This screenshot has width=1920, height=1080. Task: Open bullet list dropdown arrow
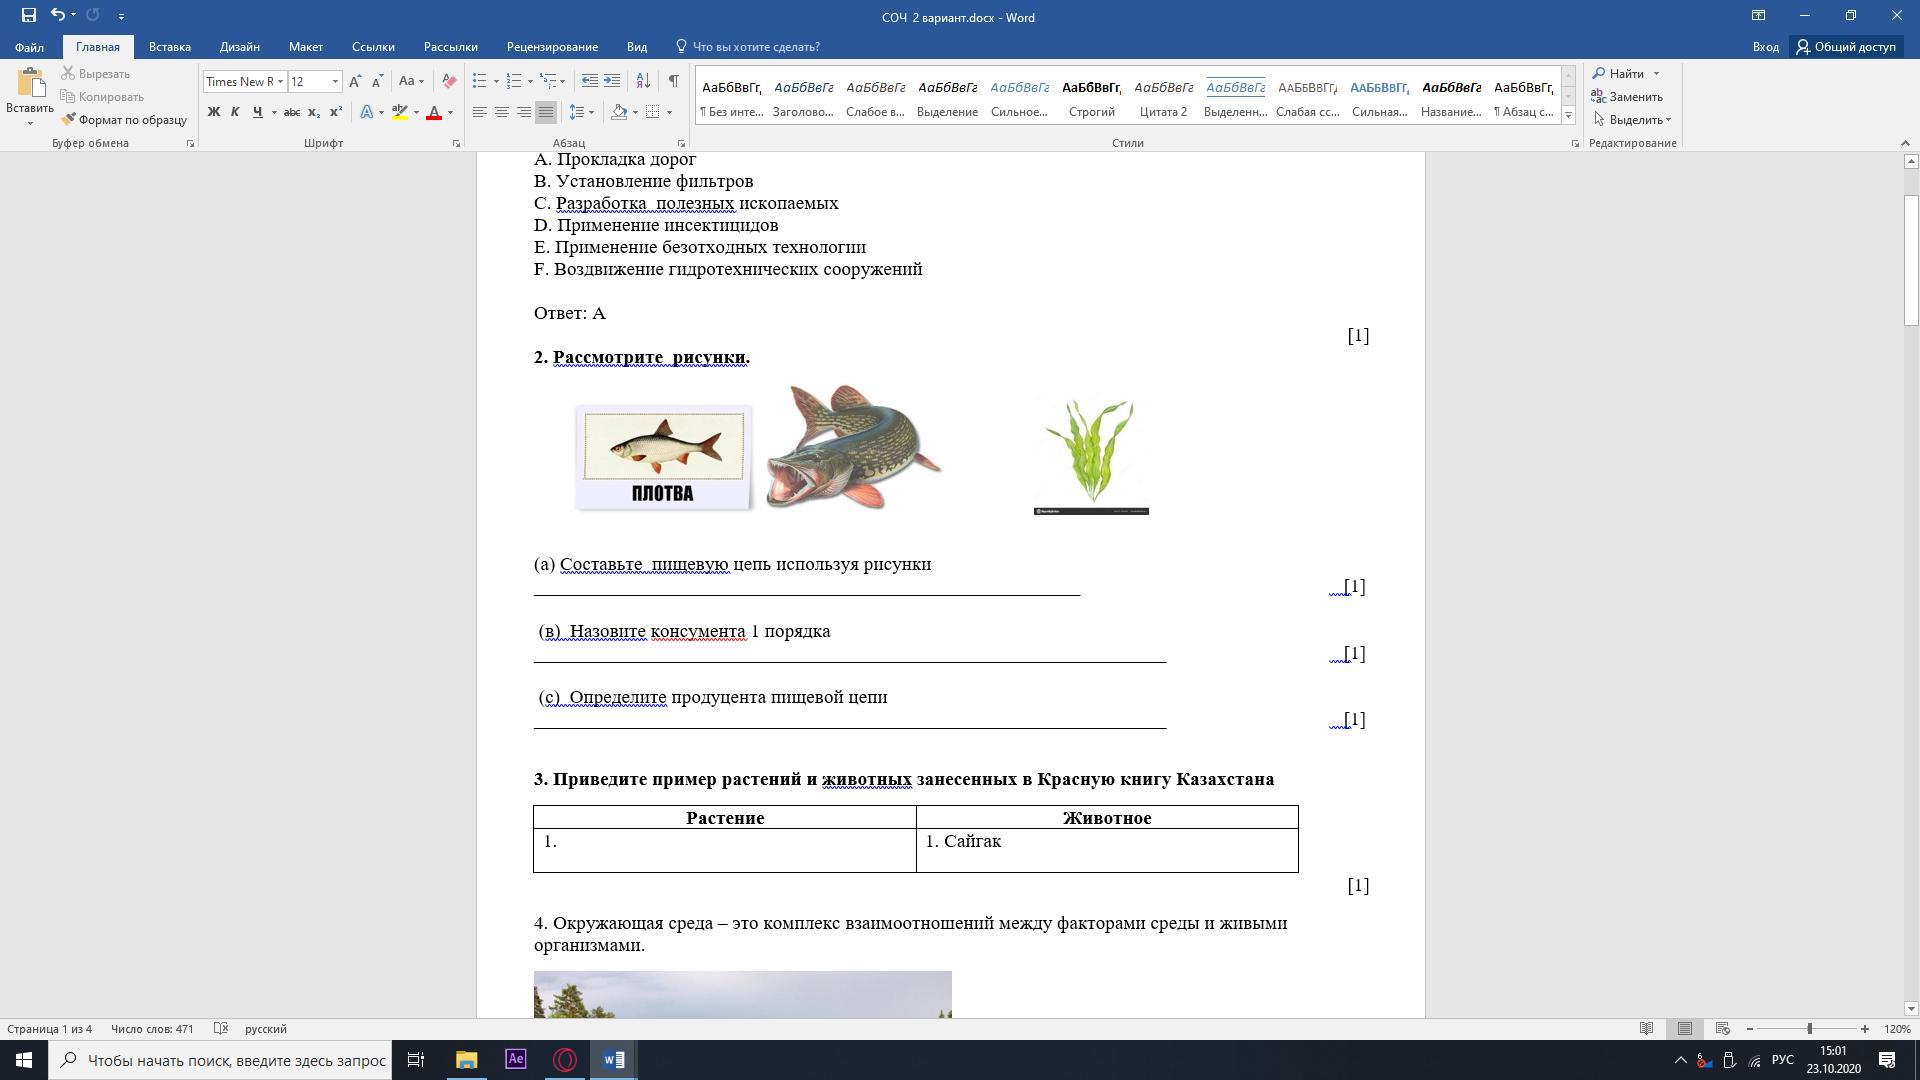(496, 82)
